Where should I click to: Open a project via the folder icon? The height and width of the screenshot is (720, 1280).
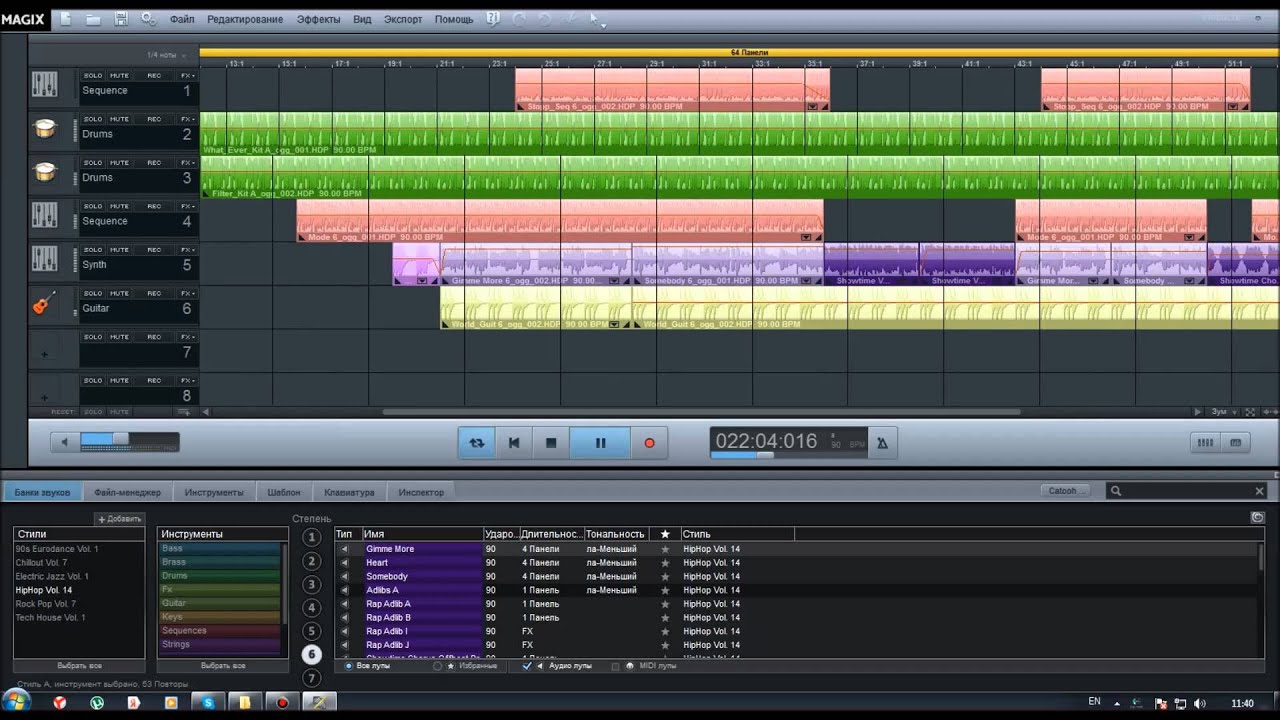93,19
